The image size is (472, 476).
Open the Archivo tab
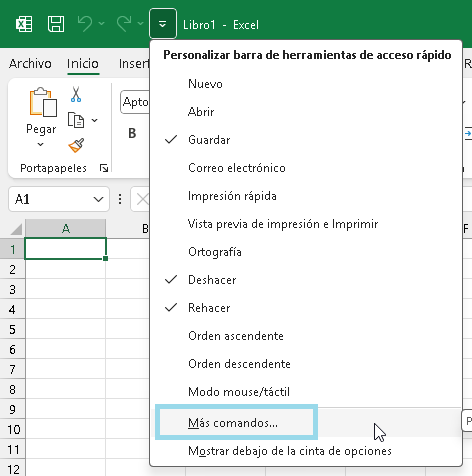30,63
